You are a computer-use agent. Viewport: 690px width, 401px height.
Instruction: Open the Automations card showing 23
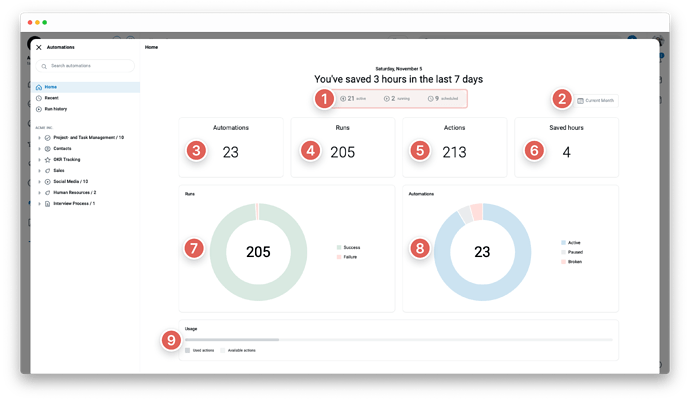pyautogui.click(x=231, y=147)
